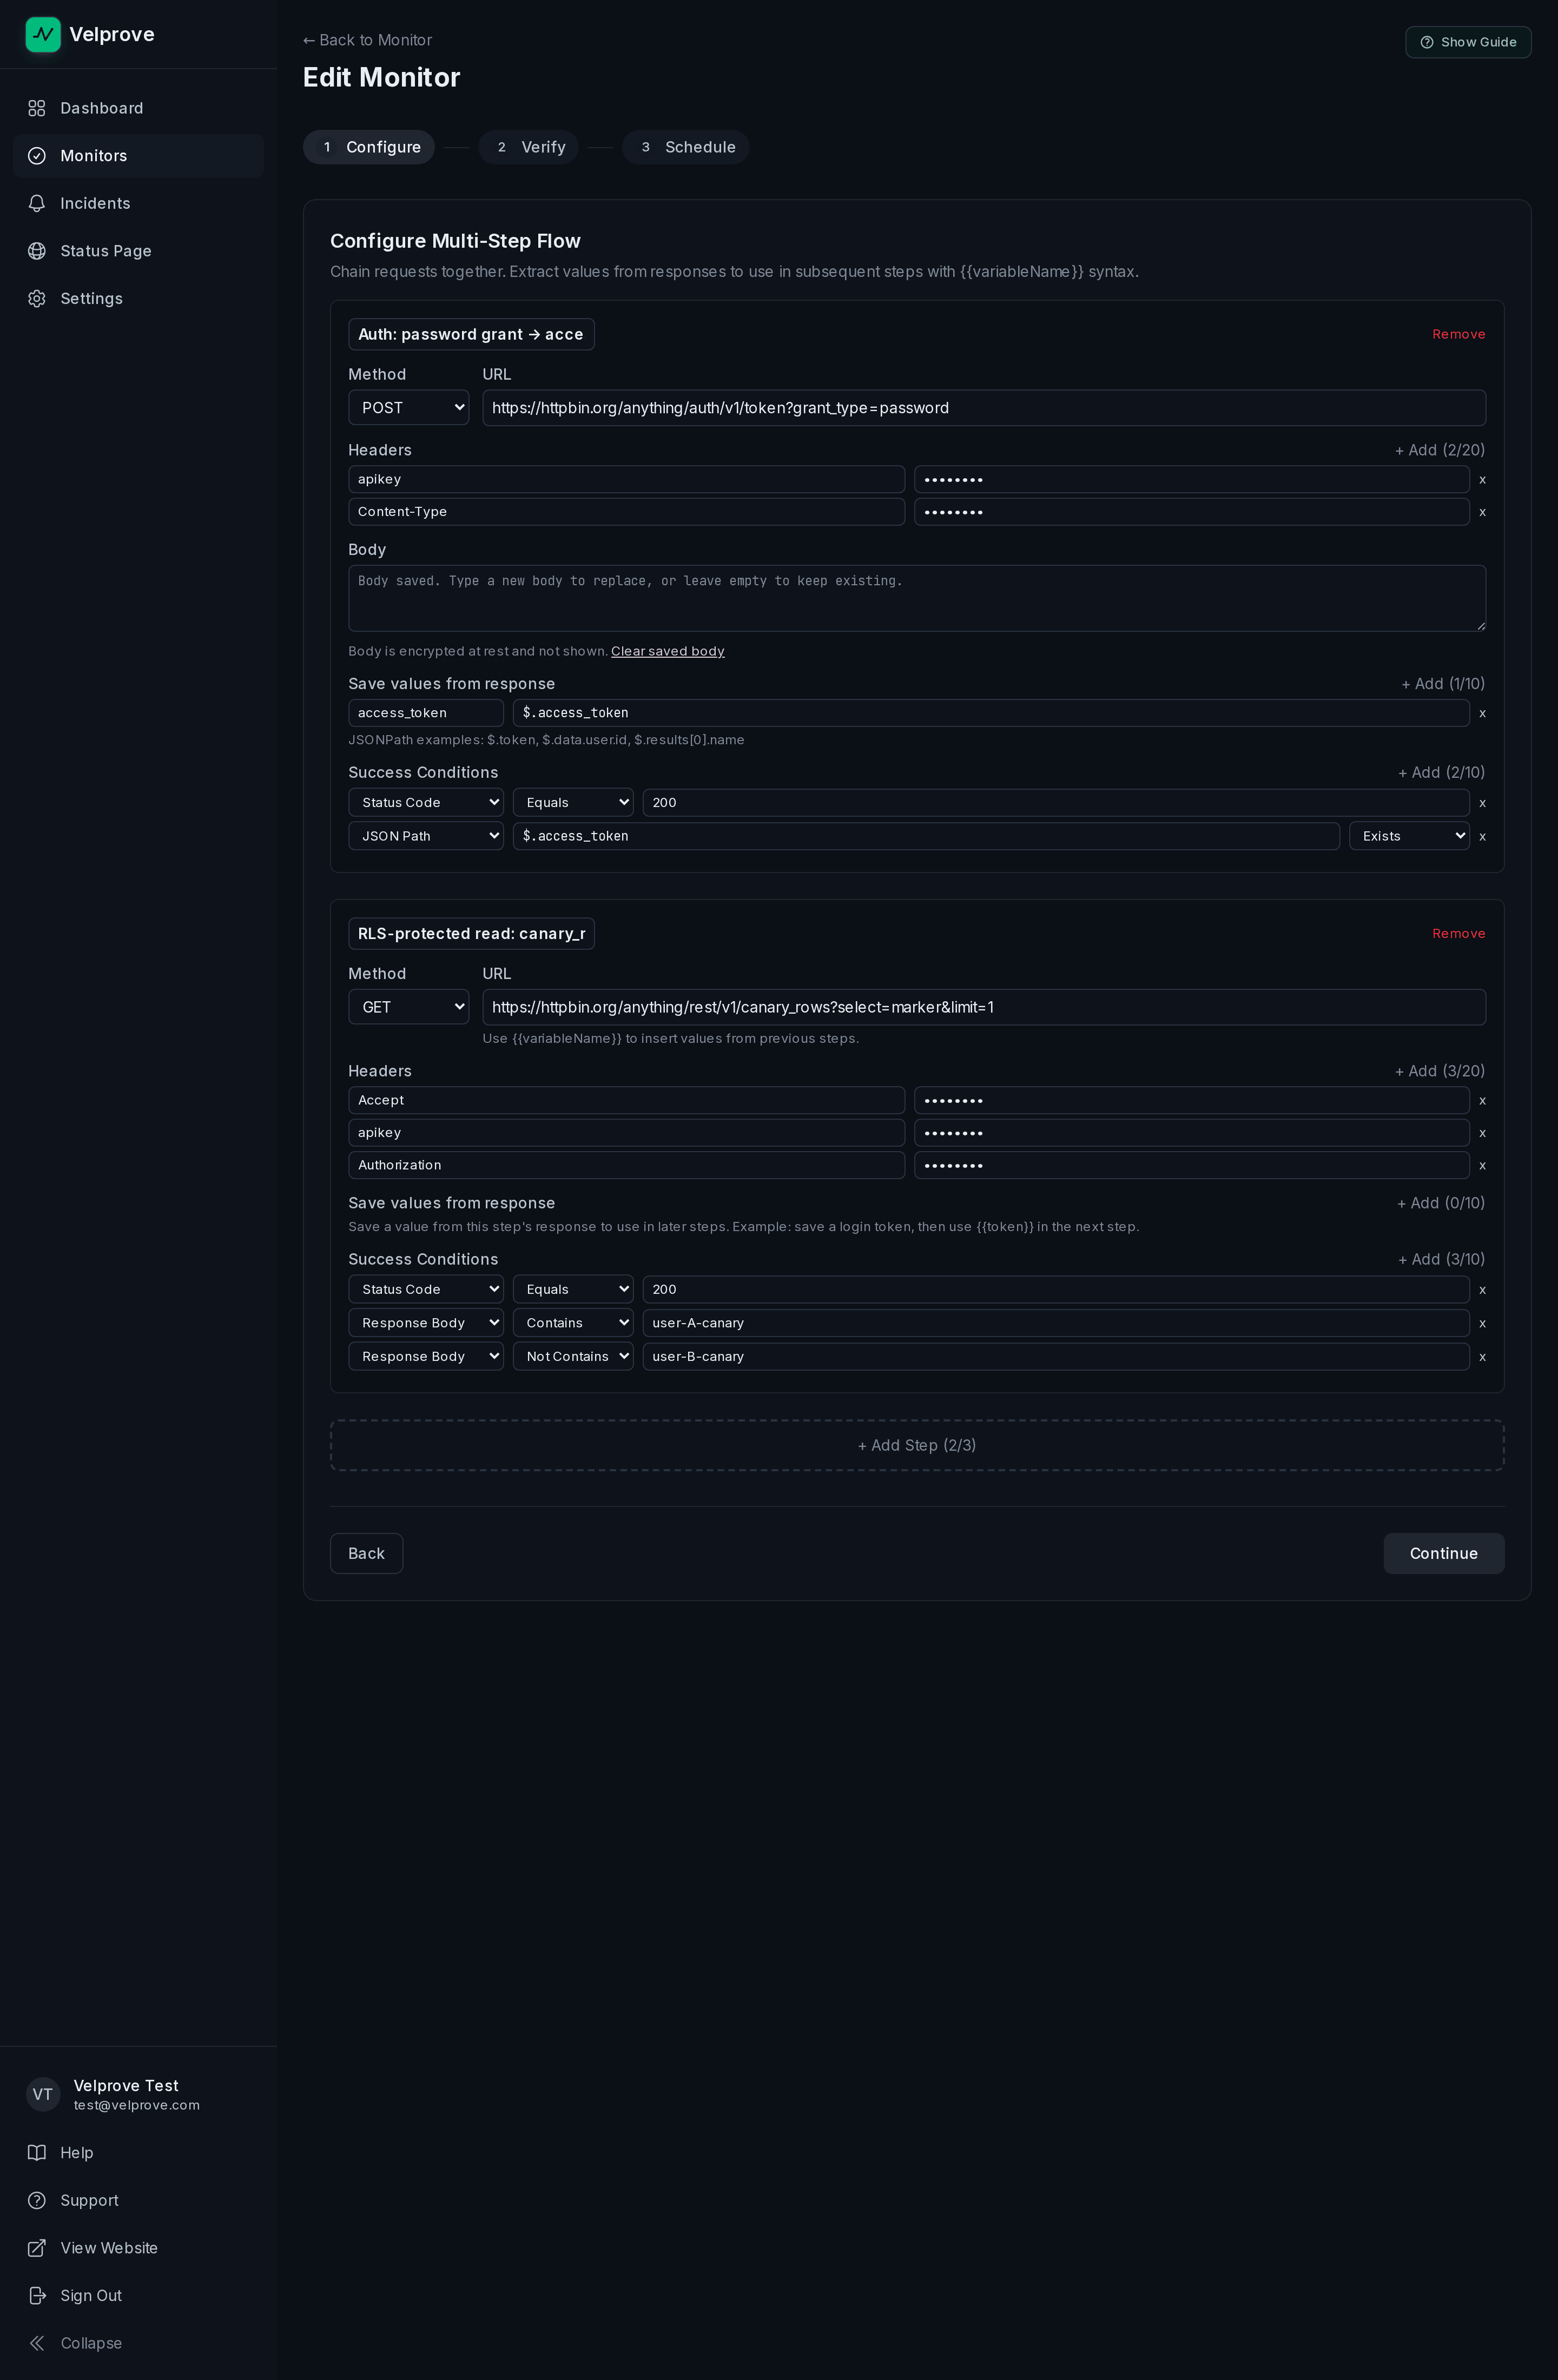The height and width of the screenshot is (2380, 1558).
Task: Click Clear saved body link
Action: pos(668,651)
